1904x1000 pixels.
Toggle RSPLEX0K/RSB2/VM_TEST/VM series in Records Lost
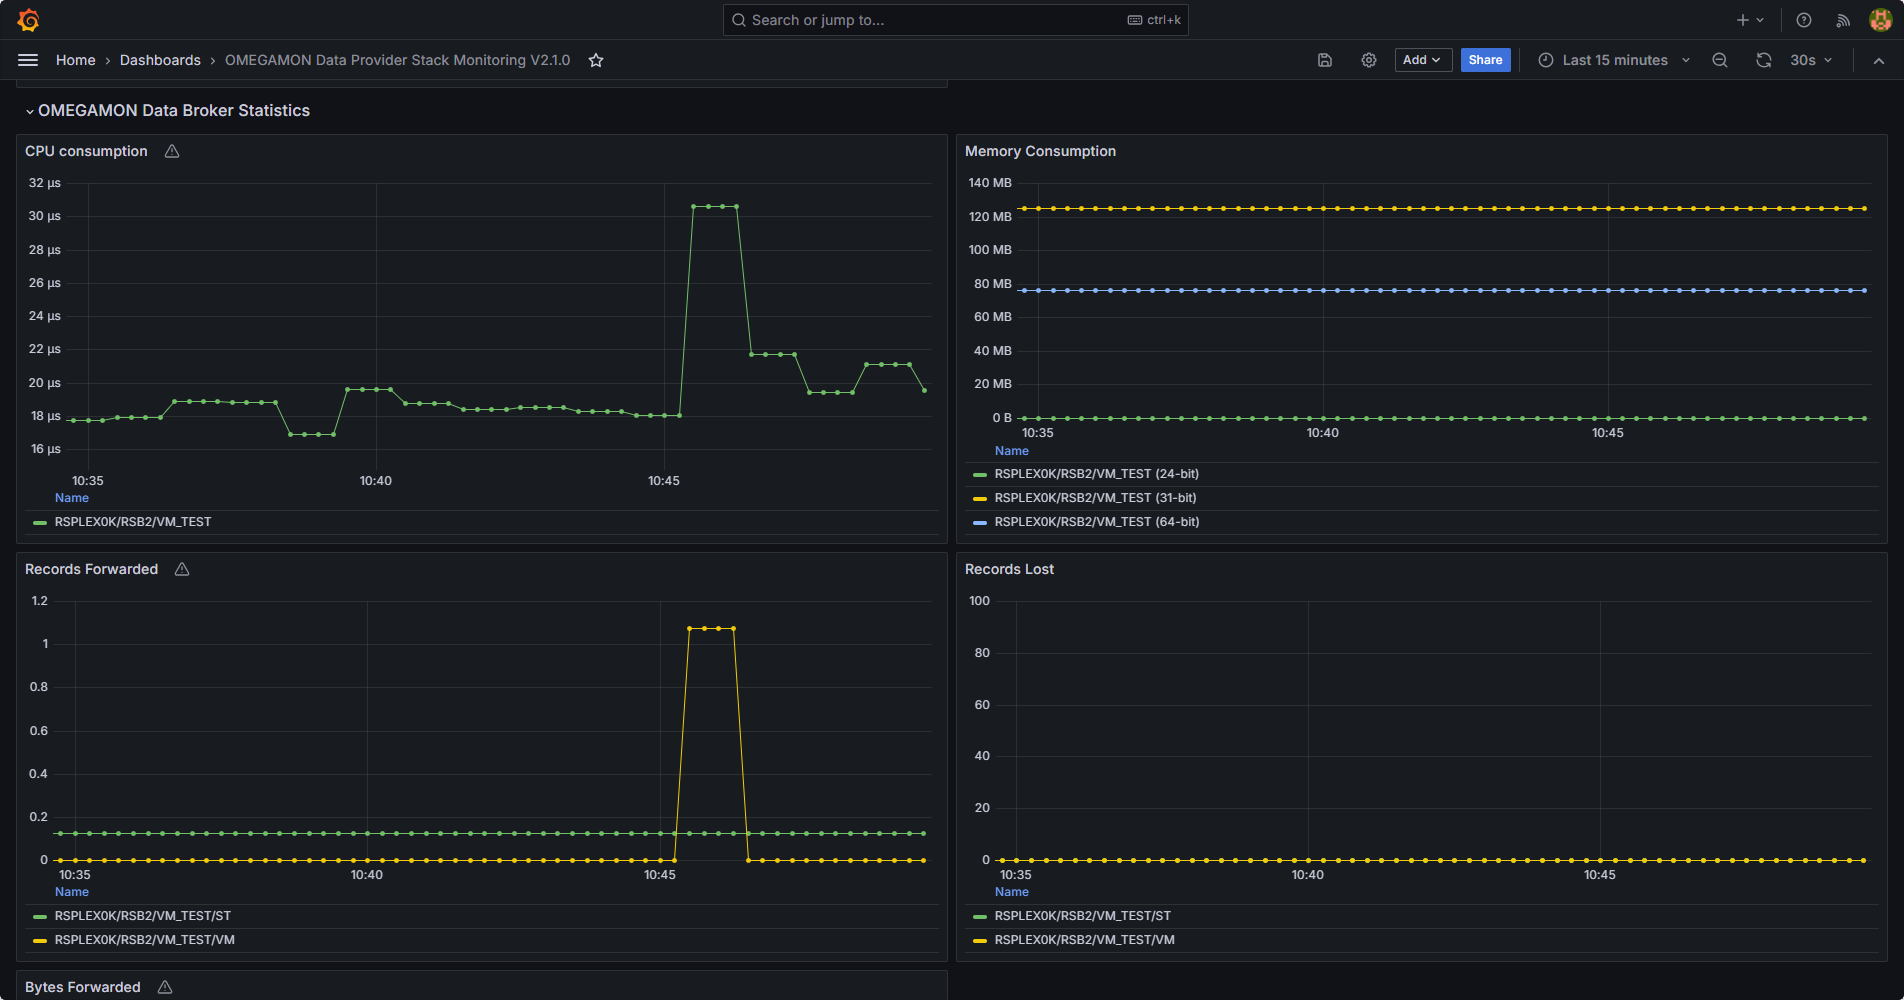pyautogui.click(x=1084, y=940)
